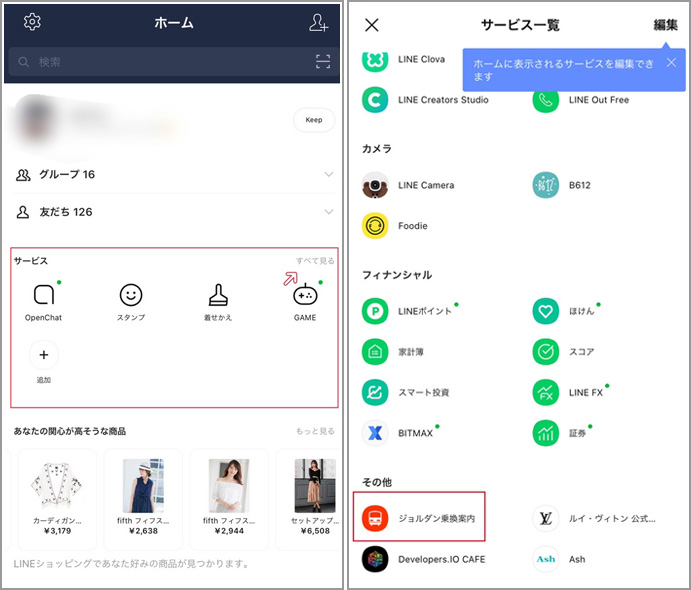Close the サービス一覧 screen with X
This screenshot has width=691, height=590.
pos(372,25)
